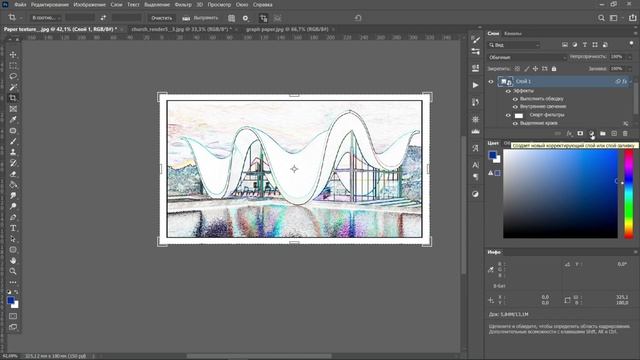
Task: Open the crop tool preset picker arrow
Action: tap(21, 18)
